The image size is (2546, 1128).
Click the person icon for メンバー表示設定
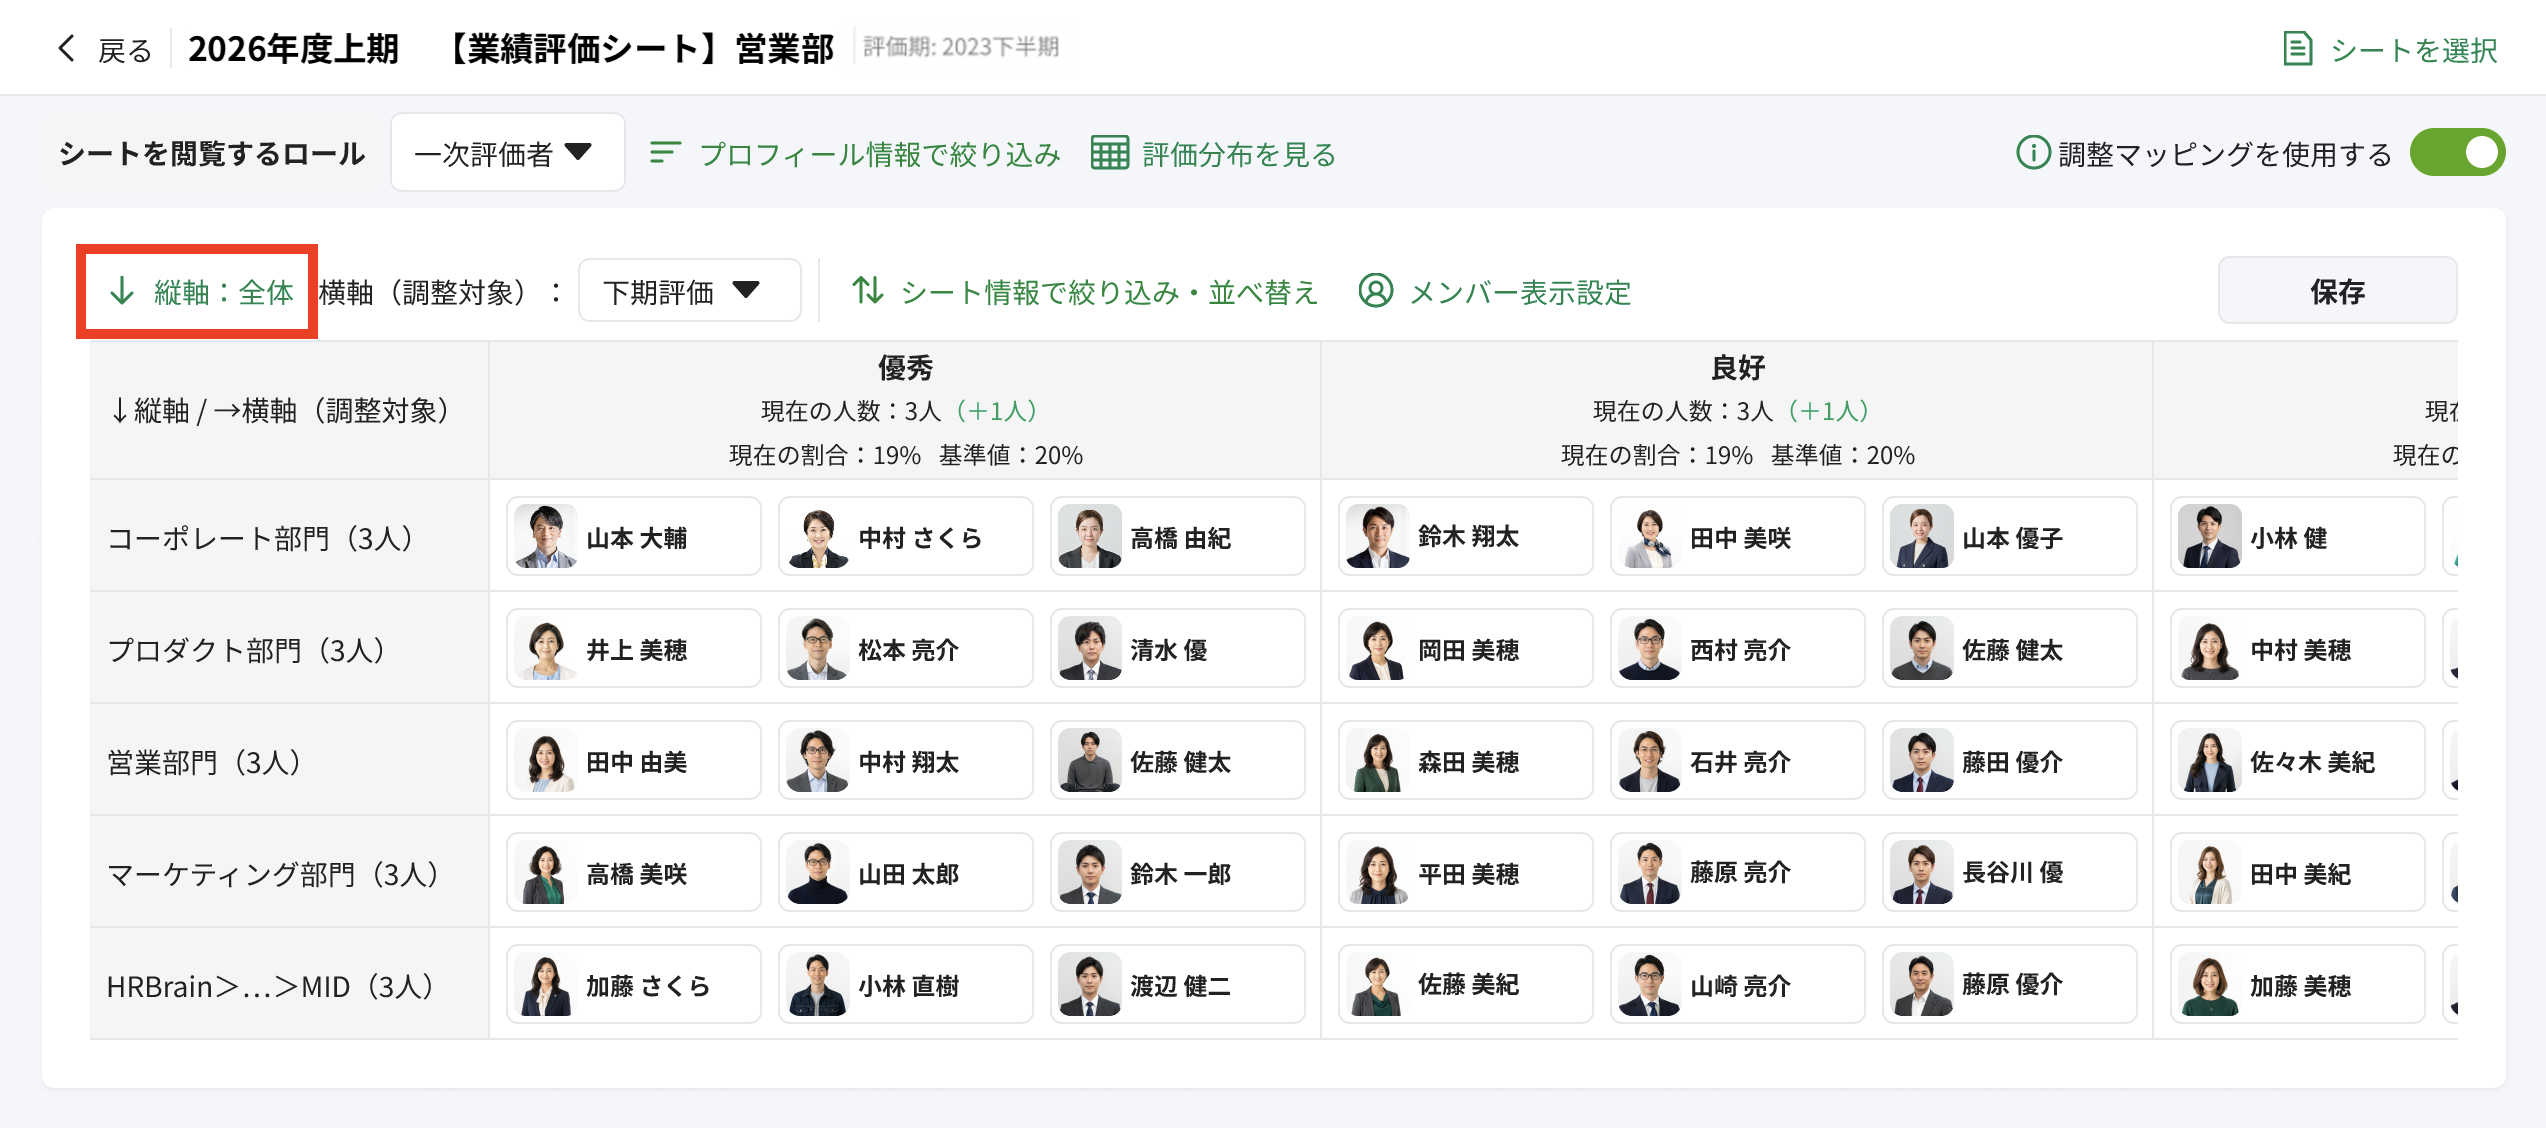coord(1375,291)
